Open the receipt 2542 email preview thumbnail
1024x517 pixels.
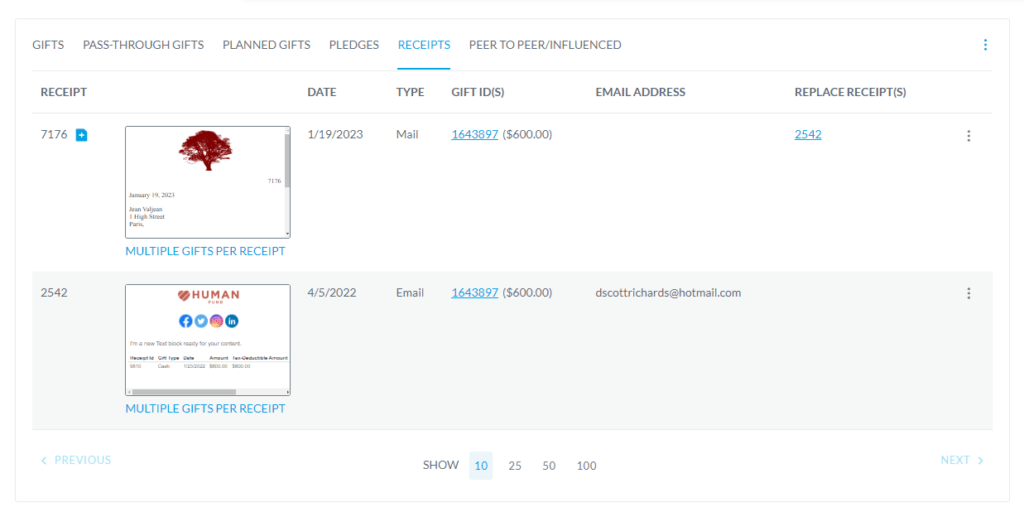coord(208,339)
